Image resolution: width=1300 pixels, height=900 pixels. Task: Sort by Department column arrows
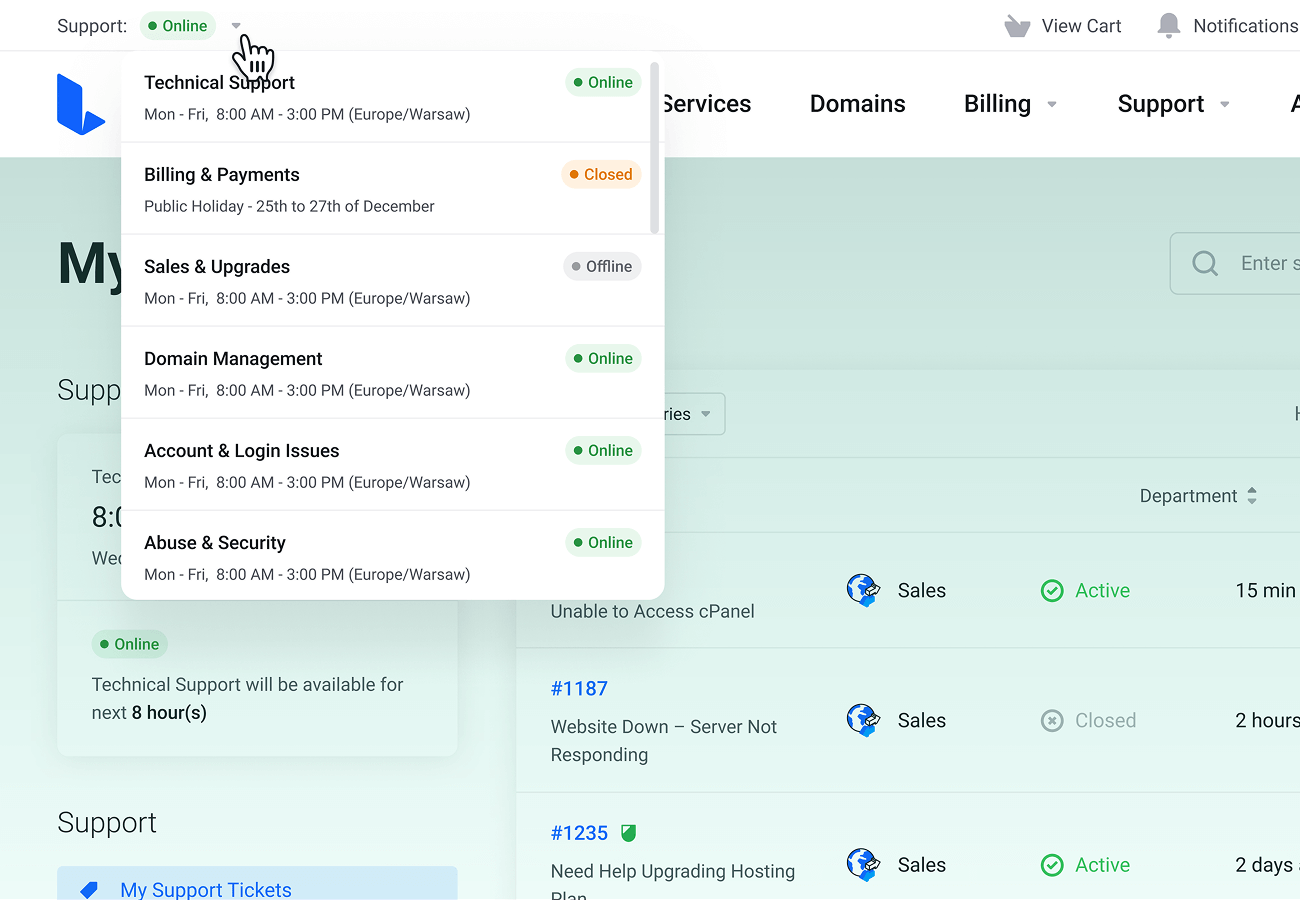click(x=1252, y=496)
